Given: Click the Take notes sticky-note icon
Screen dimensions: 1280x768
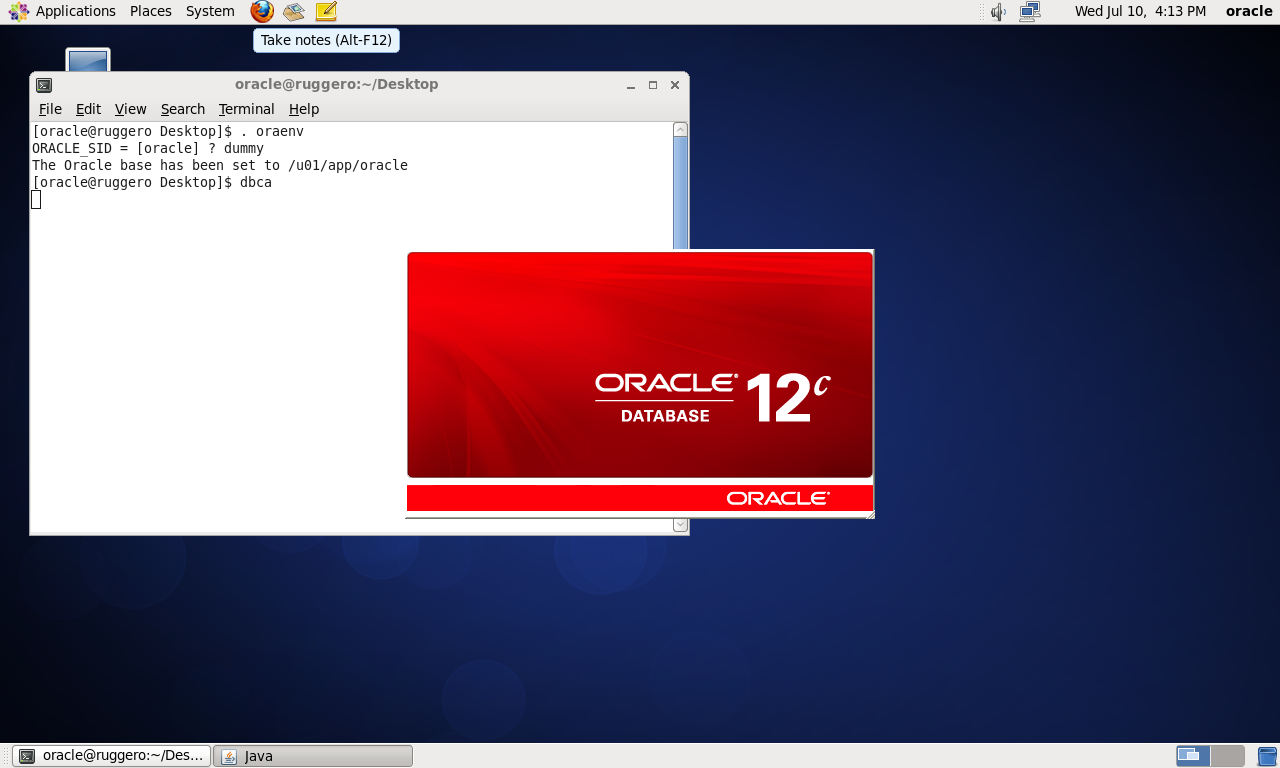Looking at the screenshot, I should click(x=326, y=11).
